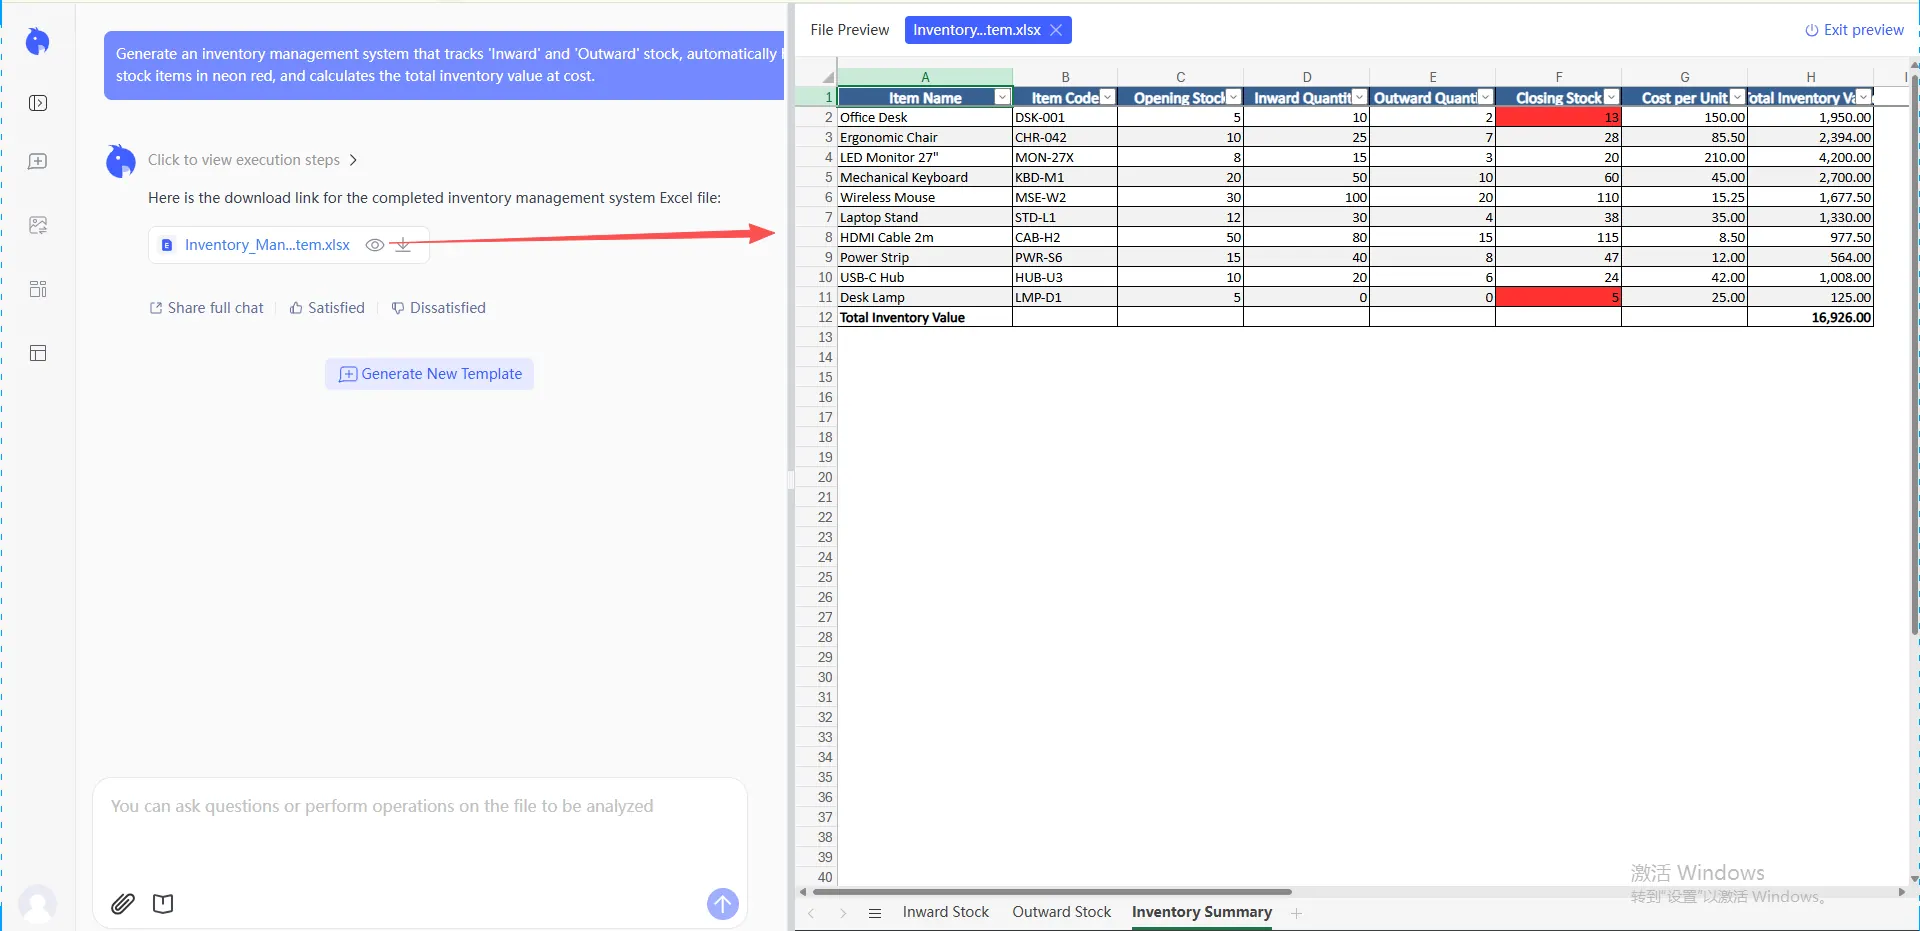
Task: Click Exit preview at top right
Action: pyautogui.click(x=1854, y=29)
